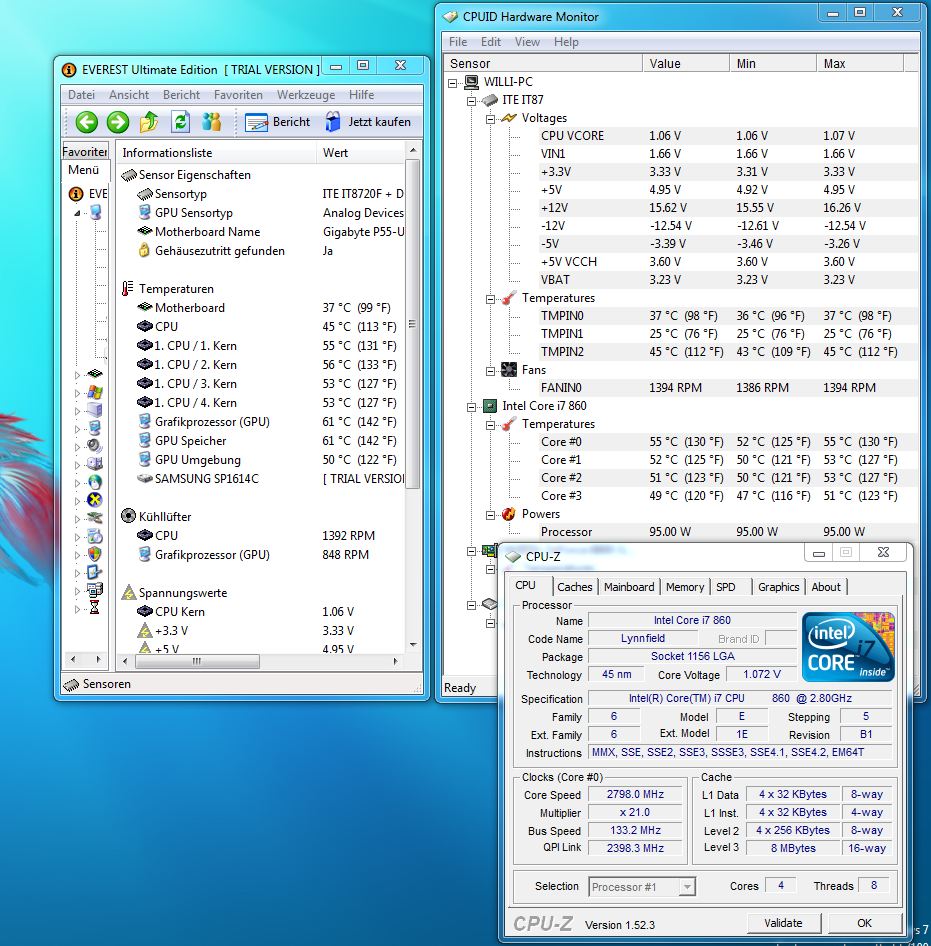This screenshot has width=931, height=946.
Task: Click the Core Speed field in CPU-Z
Action: pyautogui.click(x=635, y=795)
